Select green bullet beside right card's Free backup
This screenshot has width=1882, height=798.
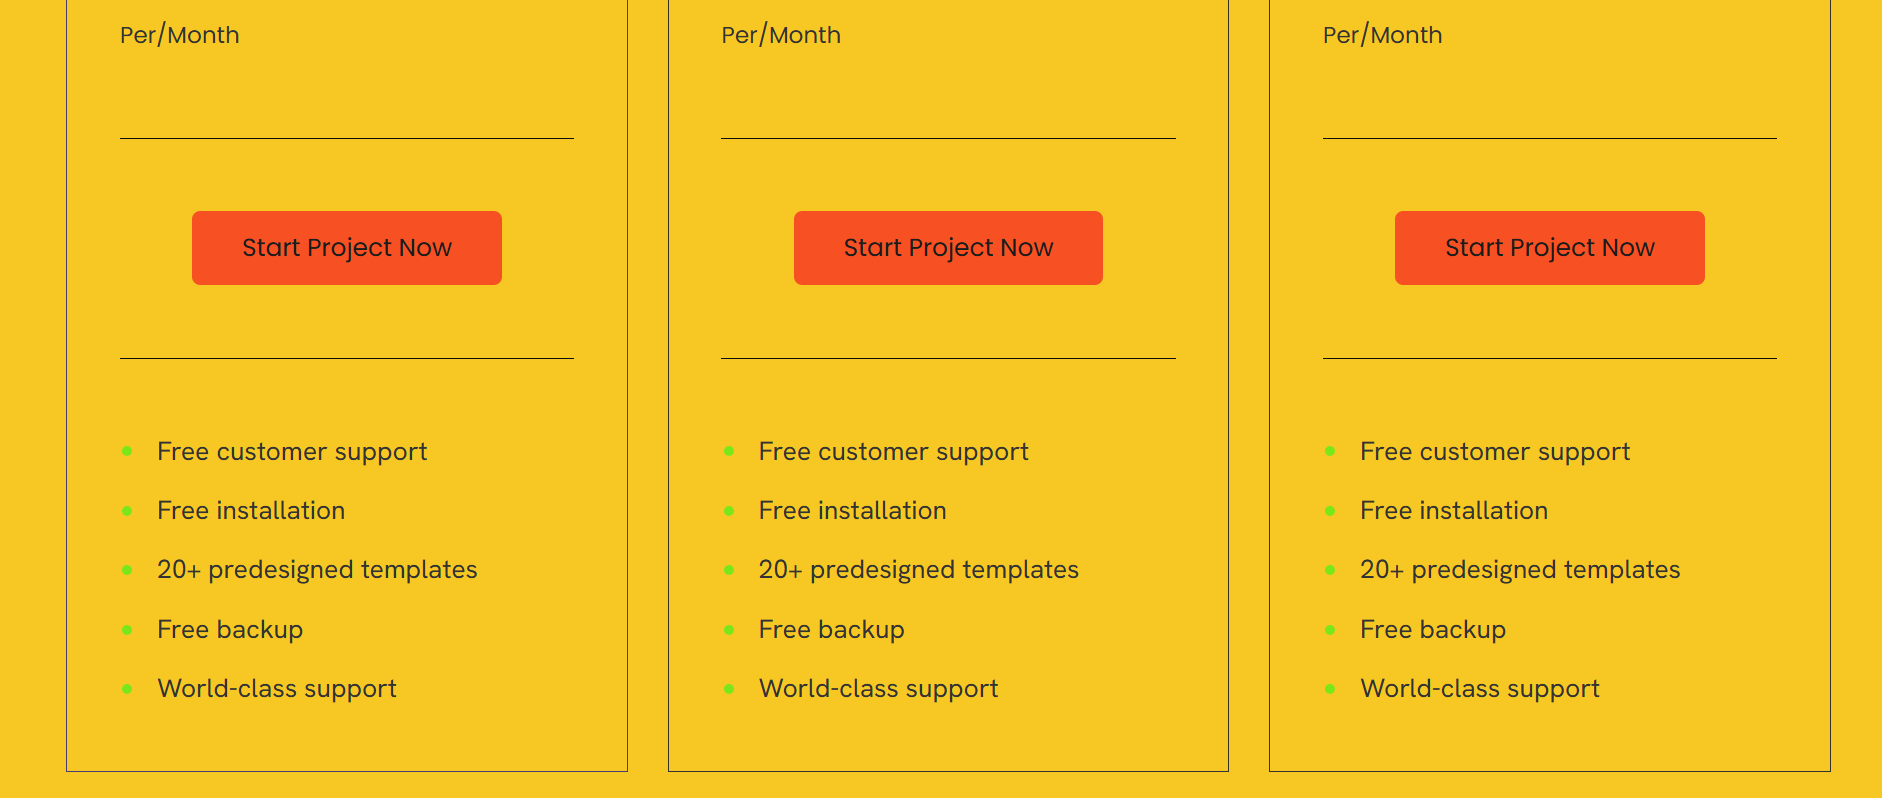click(x=1330, y=630)
